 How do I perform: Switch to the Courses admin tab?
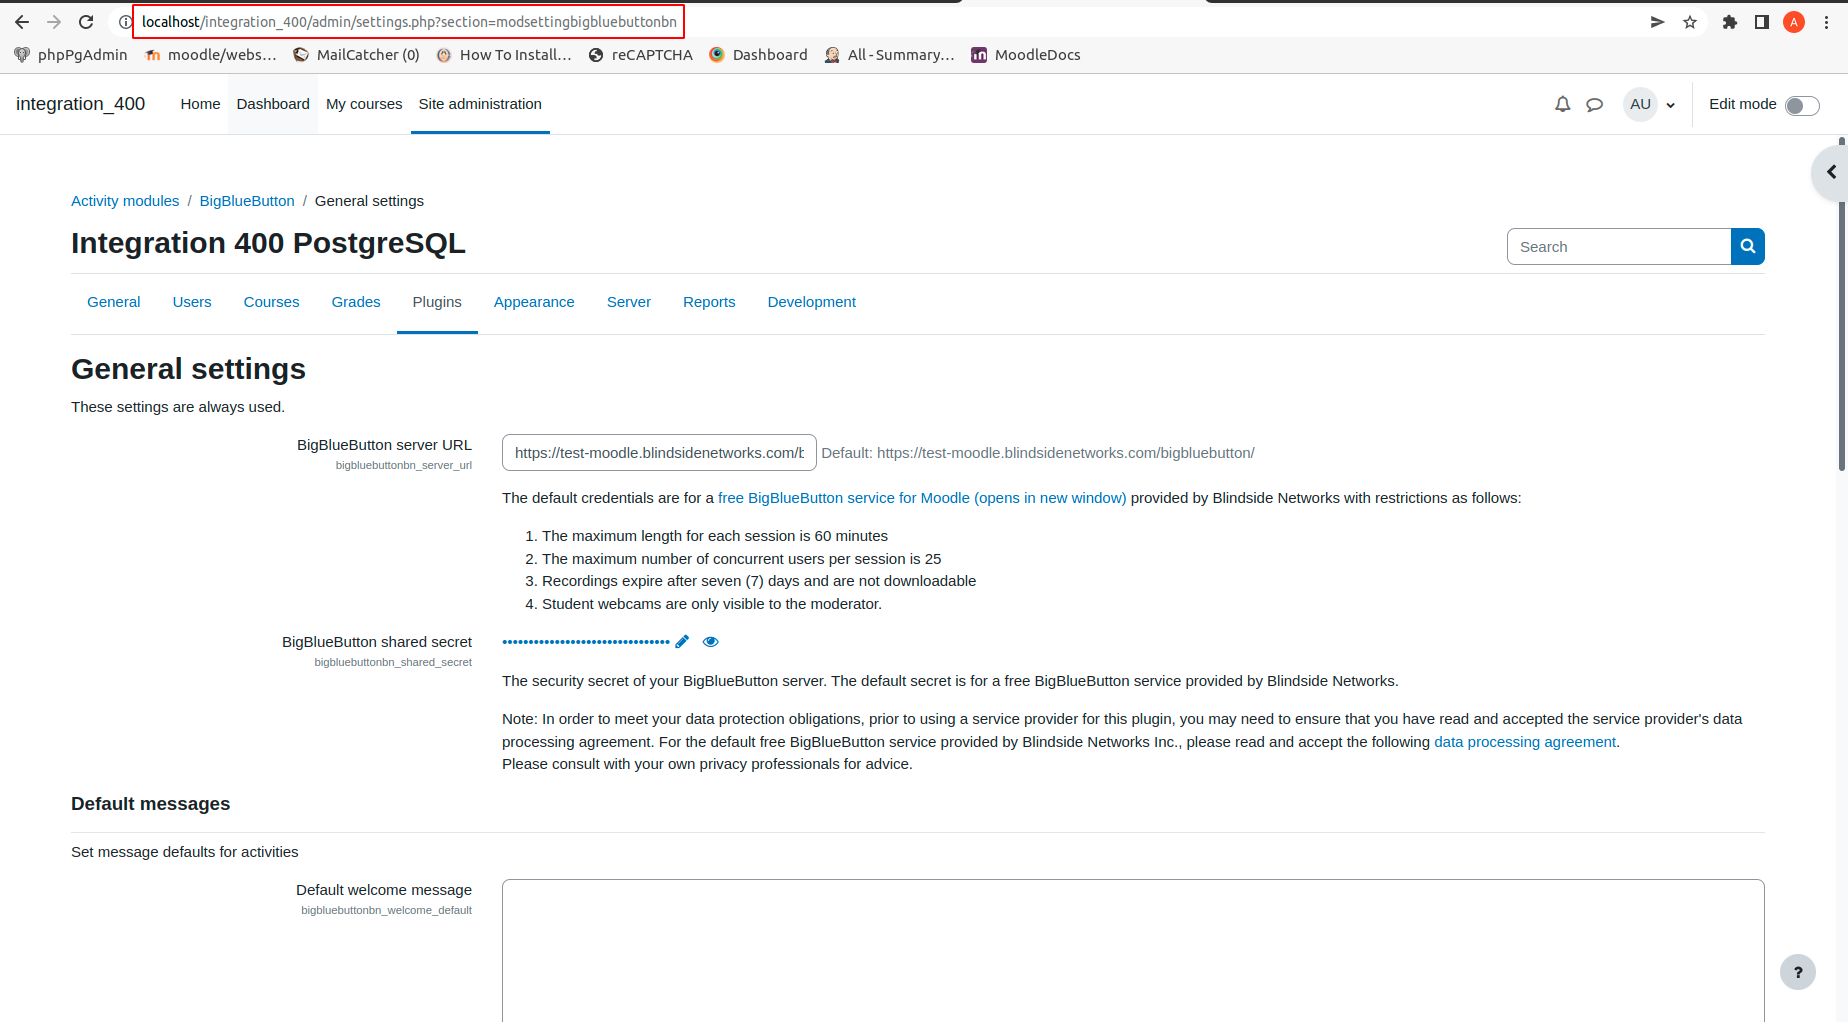tap(272, 302)
